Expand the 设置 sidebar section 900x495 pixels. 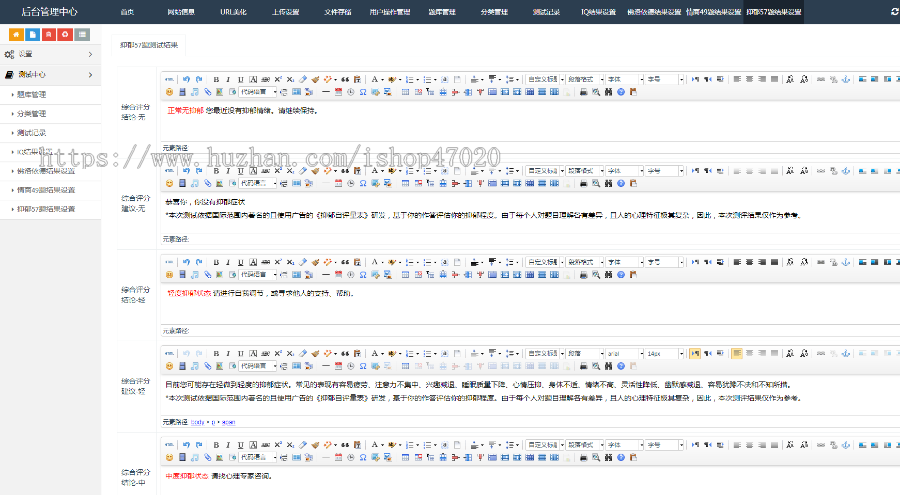tap(51, 54)
